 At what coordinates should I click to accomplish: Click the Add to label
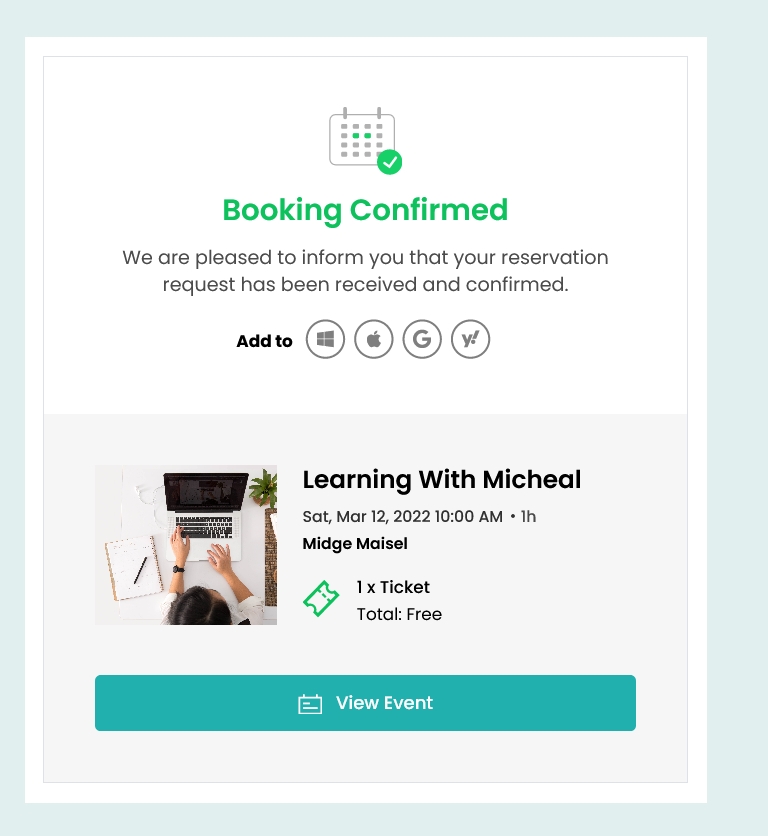click(x=265, y=341)
